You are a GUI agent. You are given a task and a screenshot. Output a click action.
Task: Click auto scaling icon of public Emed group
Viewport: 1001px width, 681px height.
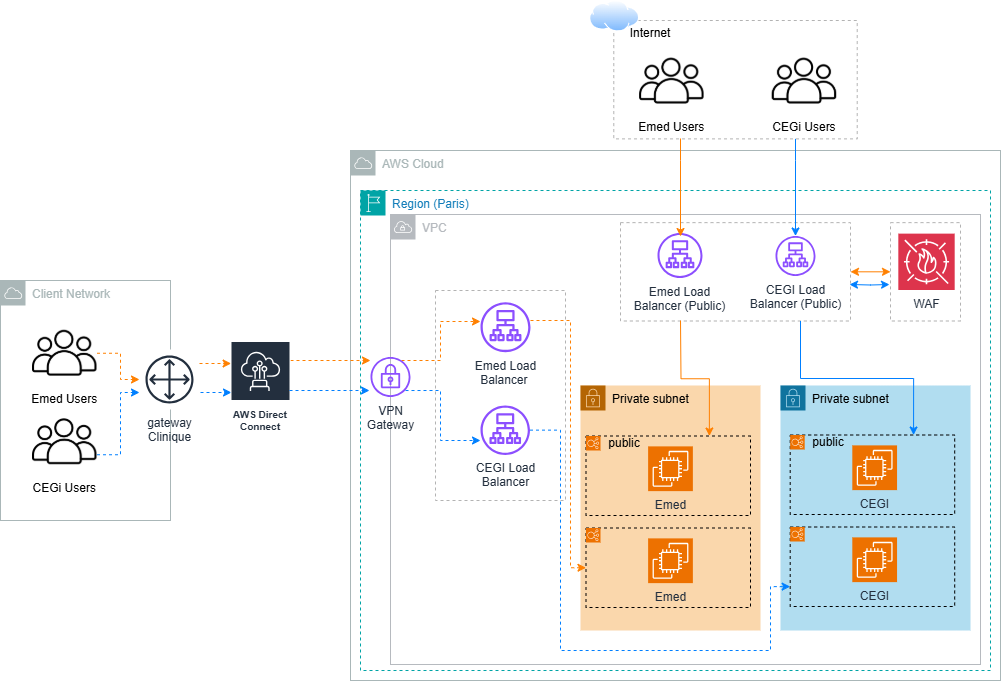[593, 443]
